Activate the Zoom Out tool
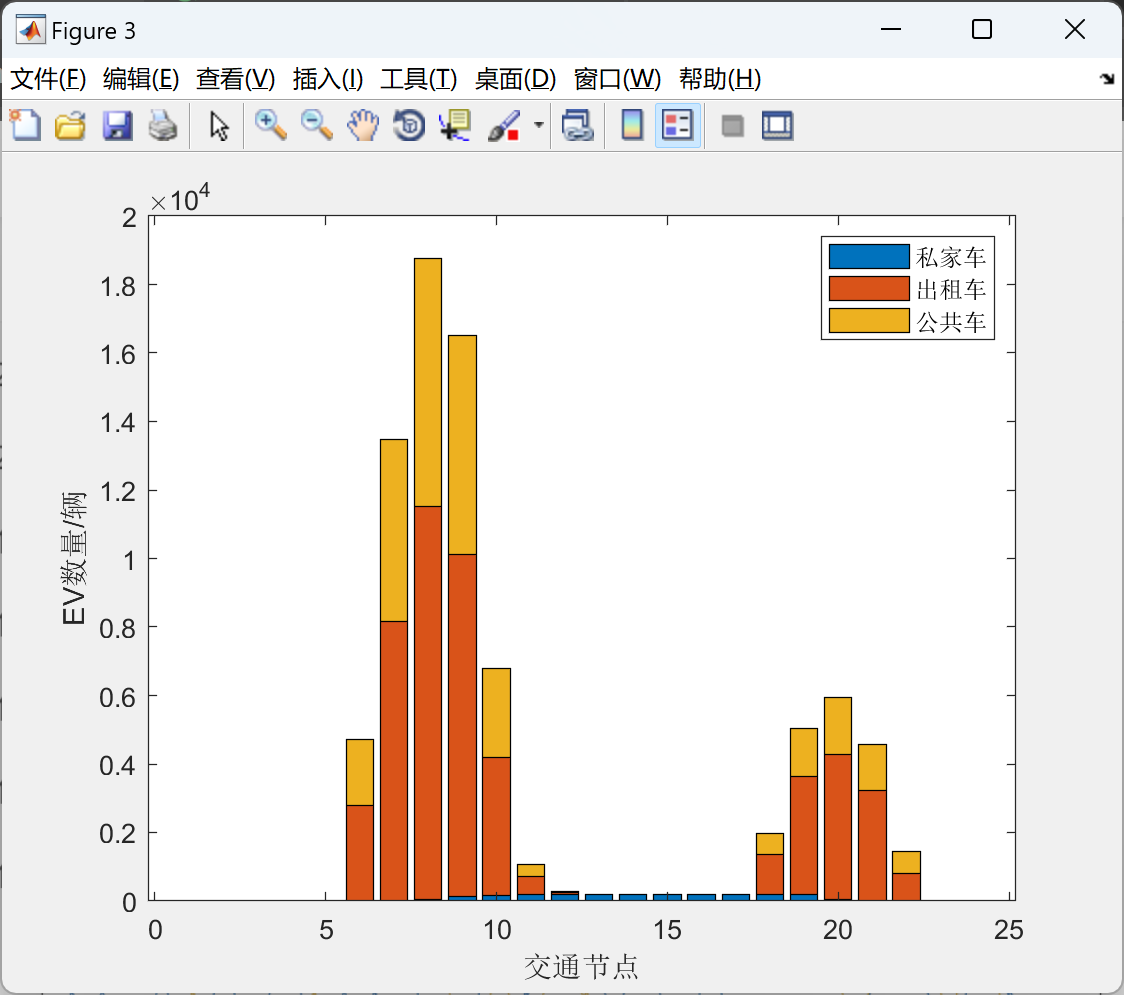 coord(316,125)
